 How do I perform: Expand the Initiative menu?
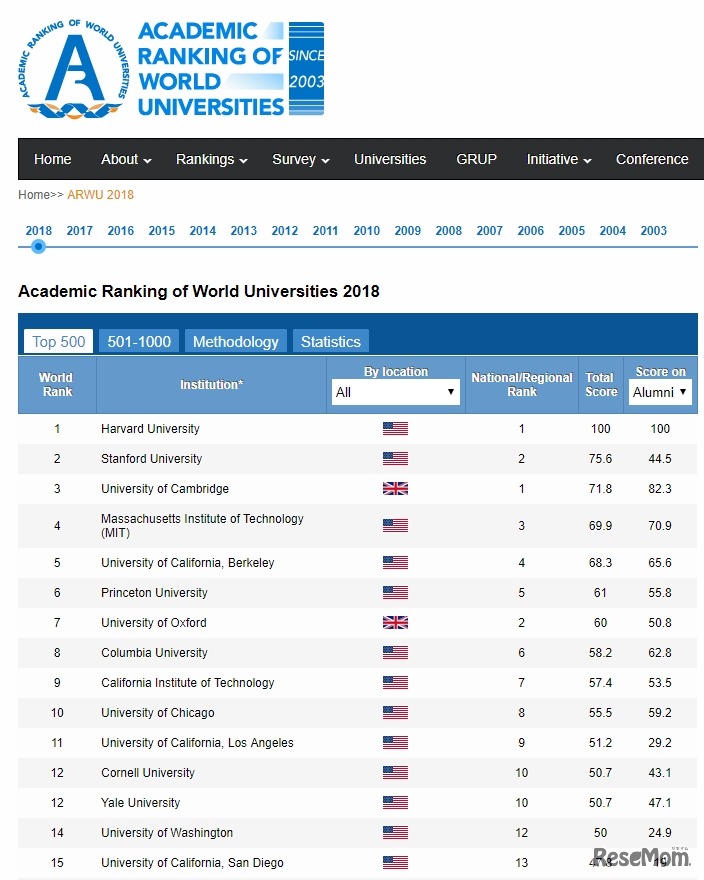pos(559,159)
